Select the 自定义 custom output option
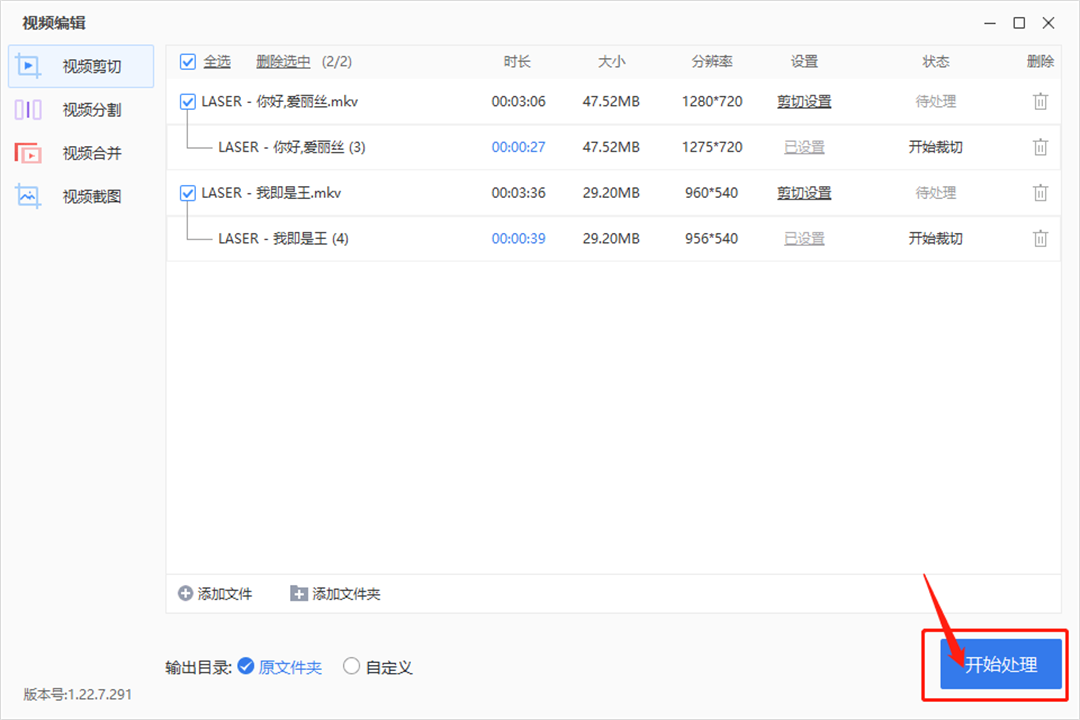The image size is (1080, 720). click(x=377, y=667)
